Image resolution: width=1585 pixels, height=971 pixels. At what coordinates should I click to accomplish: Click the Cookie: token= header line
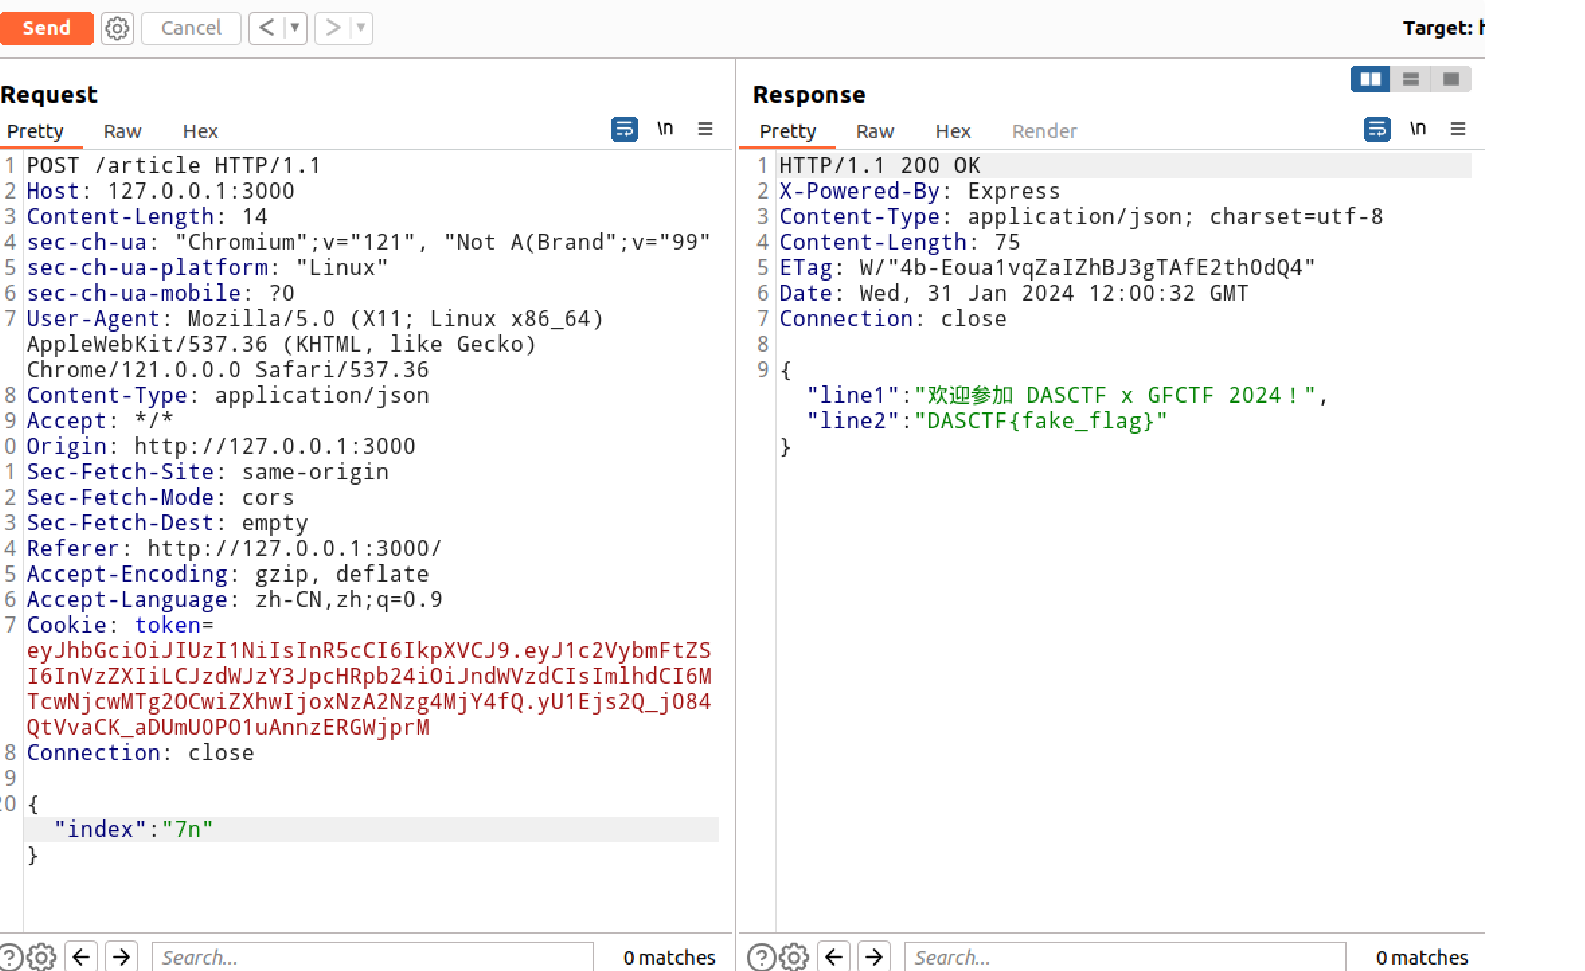click(120, 625)
